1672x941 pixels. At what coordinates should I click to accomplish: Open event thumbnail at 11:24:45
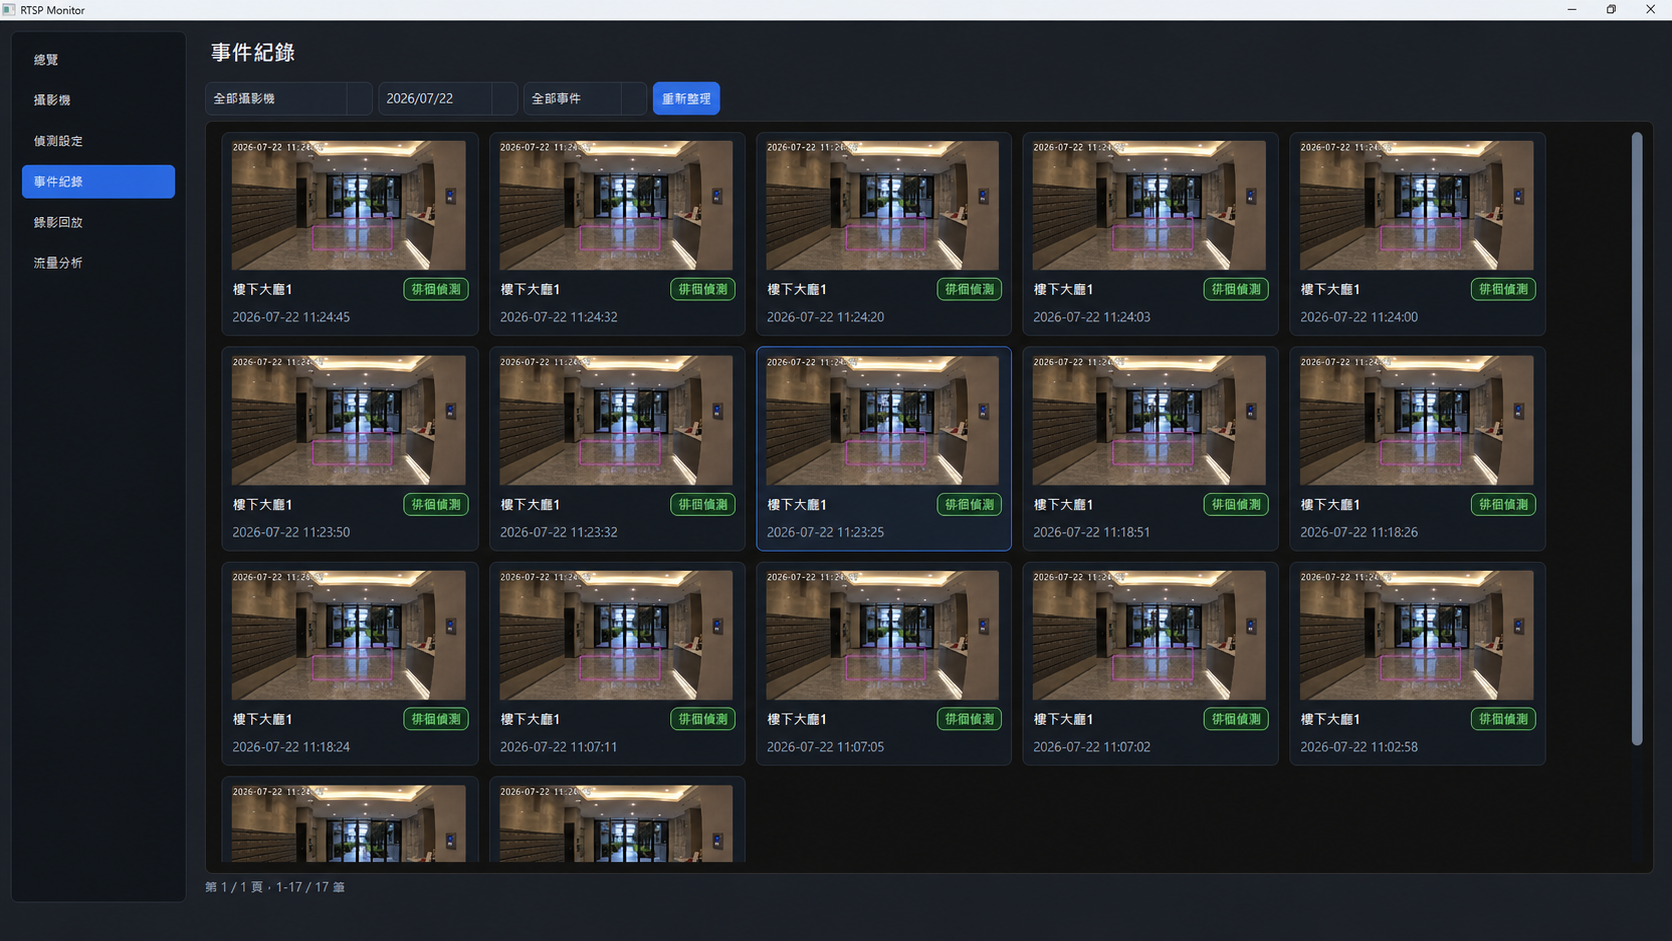pos(349,205)
